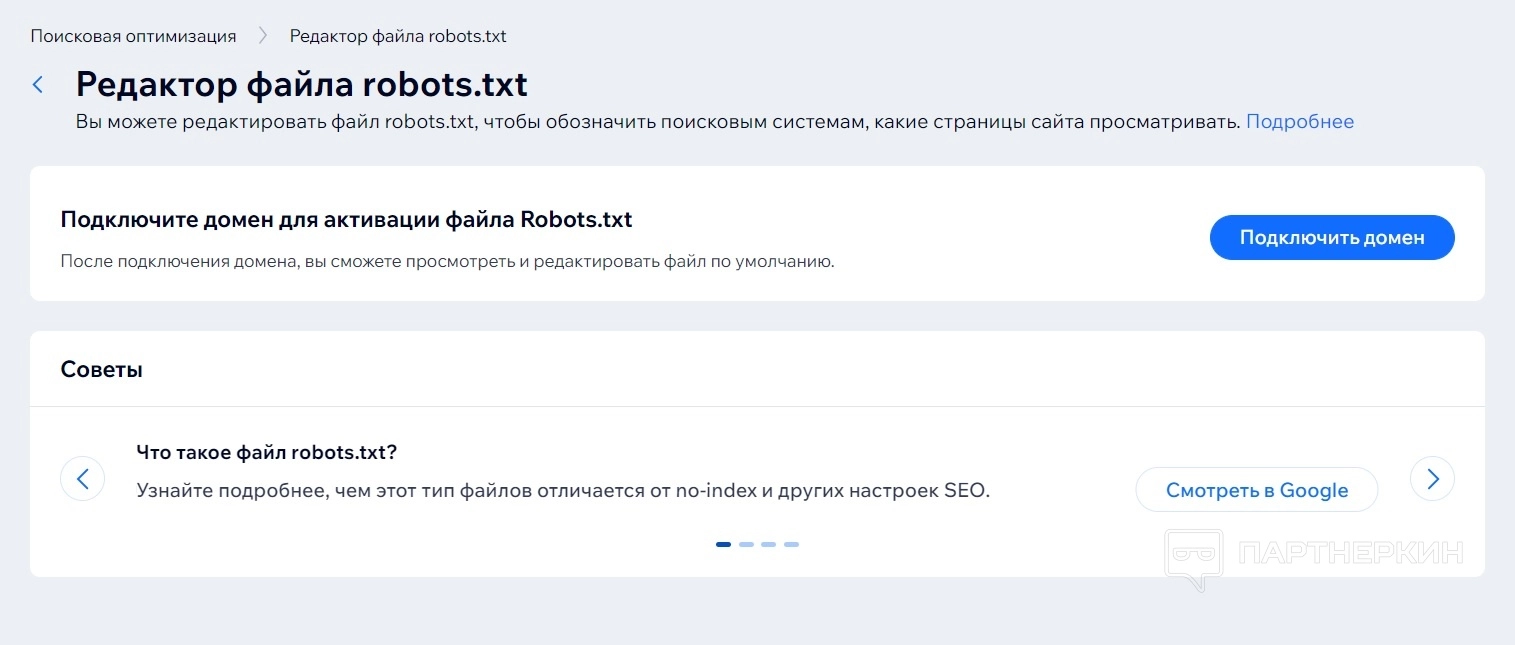Click the tip description about no-index

[563, 491]
